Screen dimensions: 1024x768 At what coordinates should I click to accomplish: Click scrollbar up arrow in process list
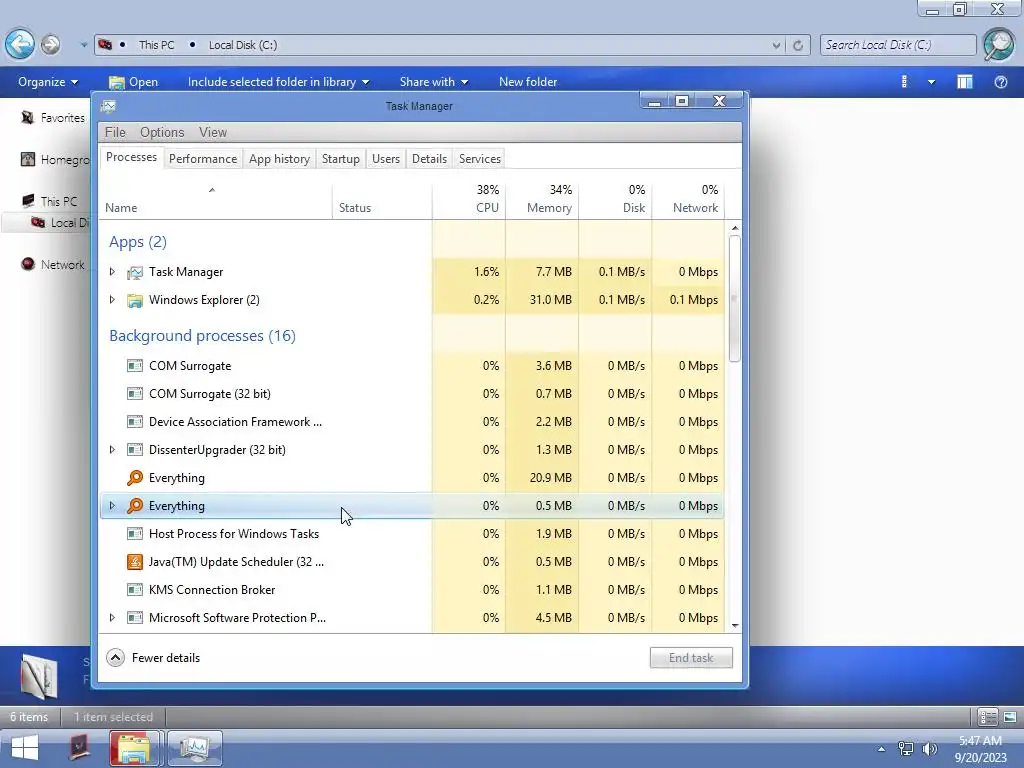735,228
